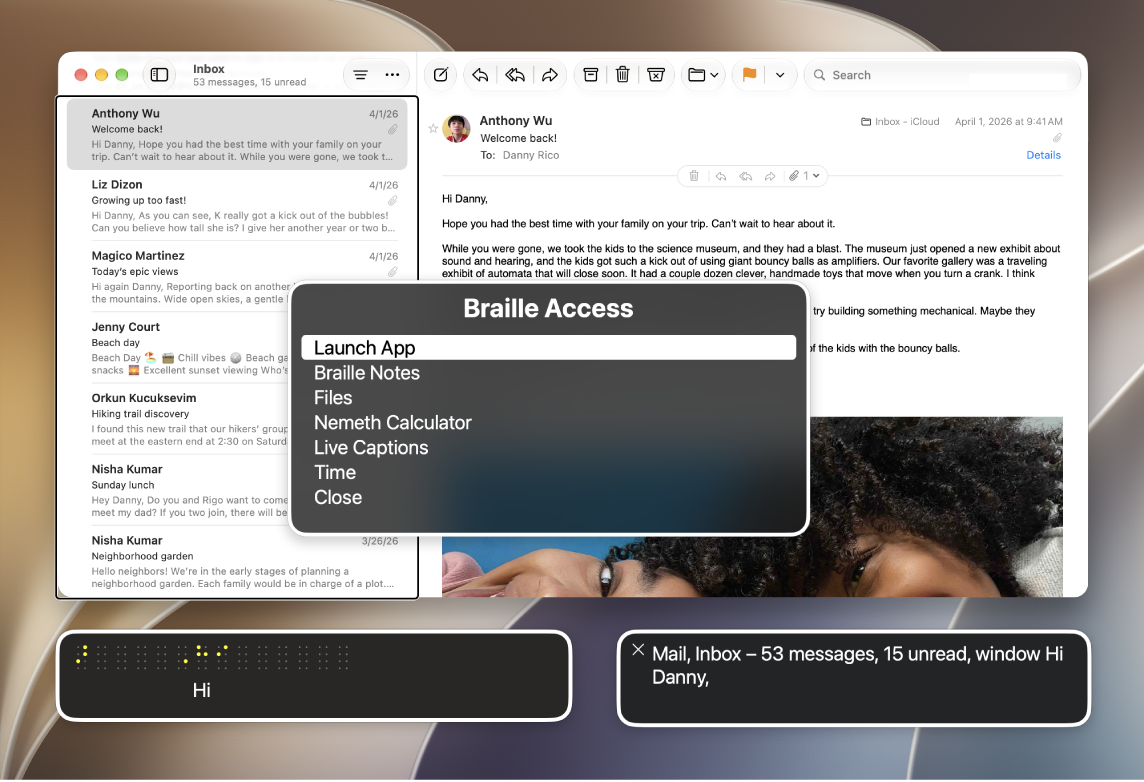
Task: Click Anthony Wu's sender avatar
Action: coord(456,129)
